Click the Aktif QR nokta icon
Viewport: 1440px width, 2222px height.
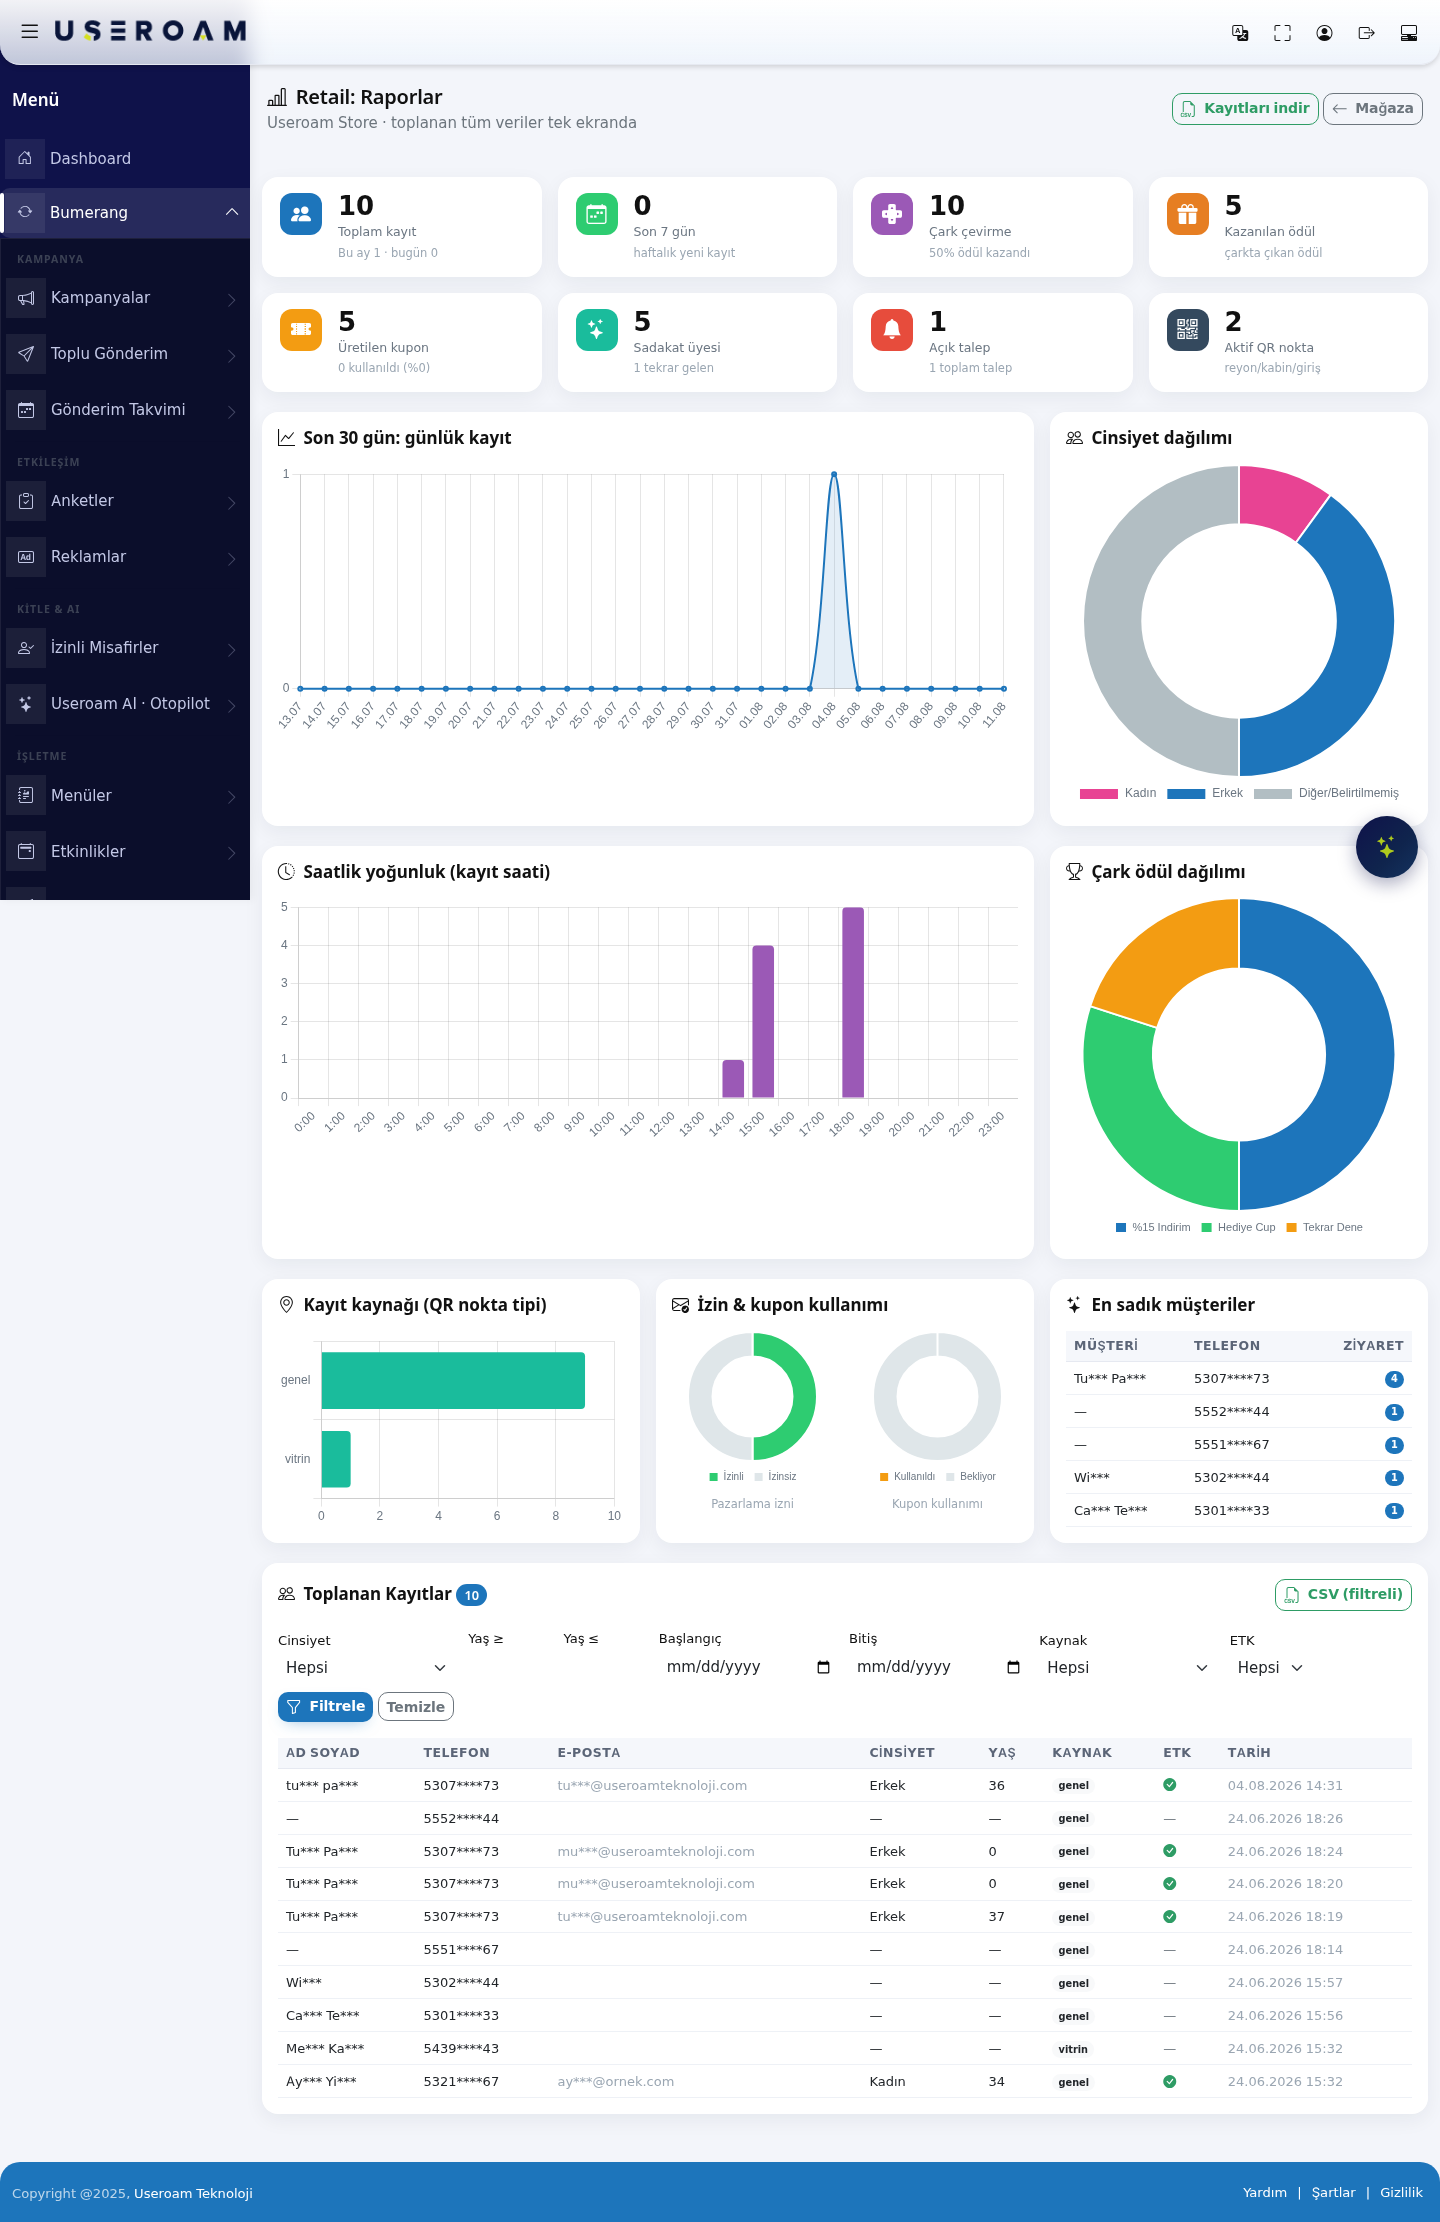click(1188, 330)
